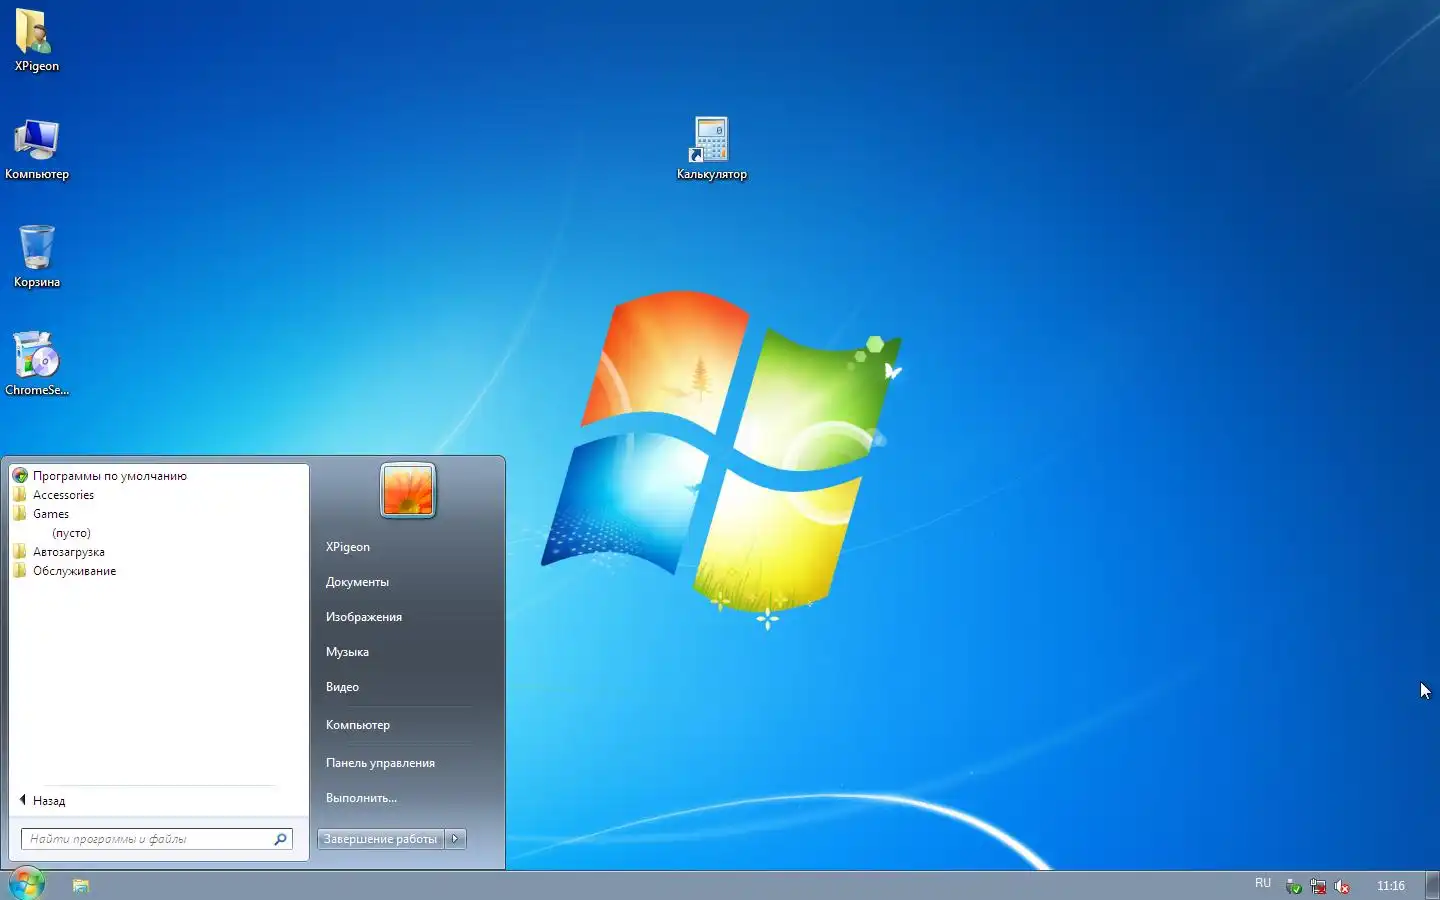Open Панель управления from the Start menu

pos(380,763)
